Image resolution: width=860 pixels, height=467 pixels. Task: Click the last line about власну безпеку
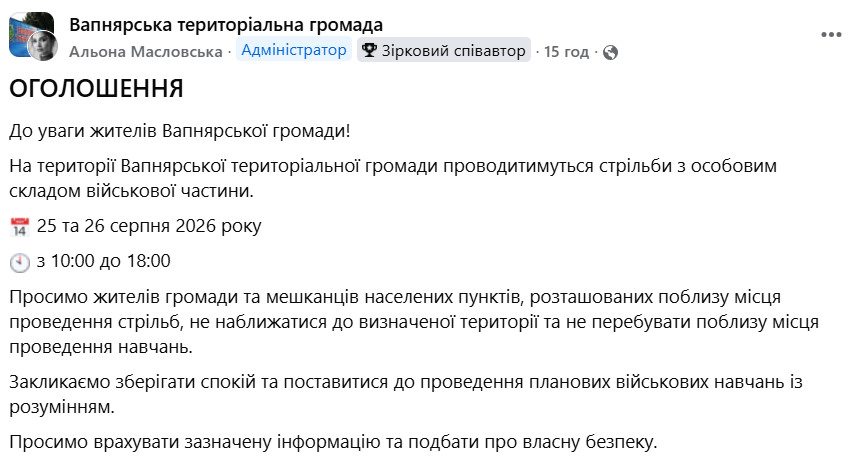(333, 442)
